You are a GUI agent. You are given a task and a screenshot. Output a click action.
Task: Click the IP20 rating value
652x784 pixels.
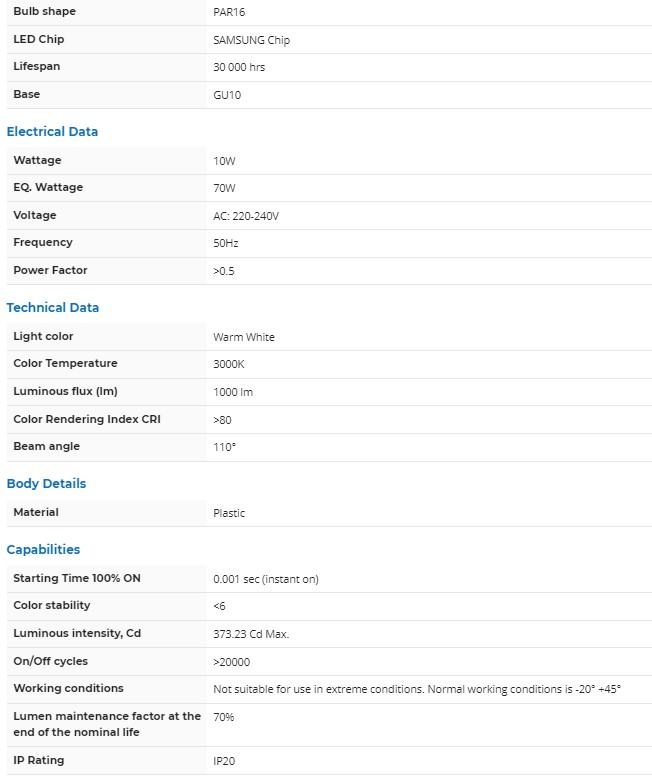(x=224, y=761)
